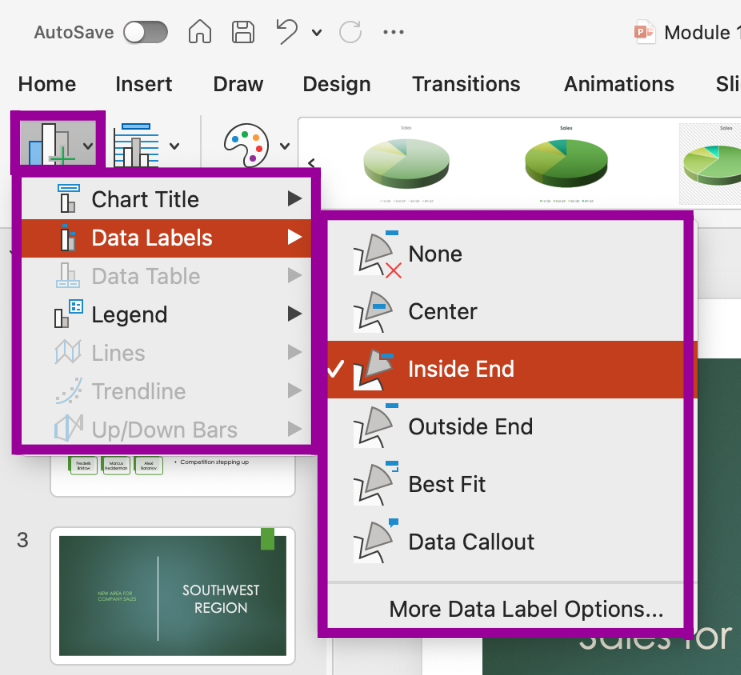Click the Legend menu icon
Viewport: 741px width, 675px height.
(x=69, y=313)
